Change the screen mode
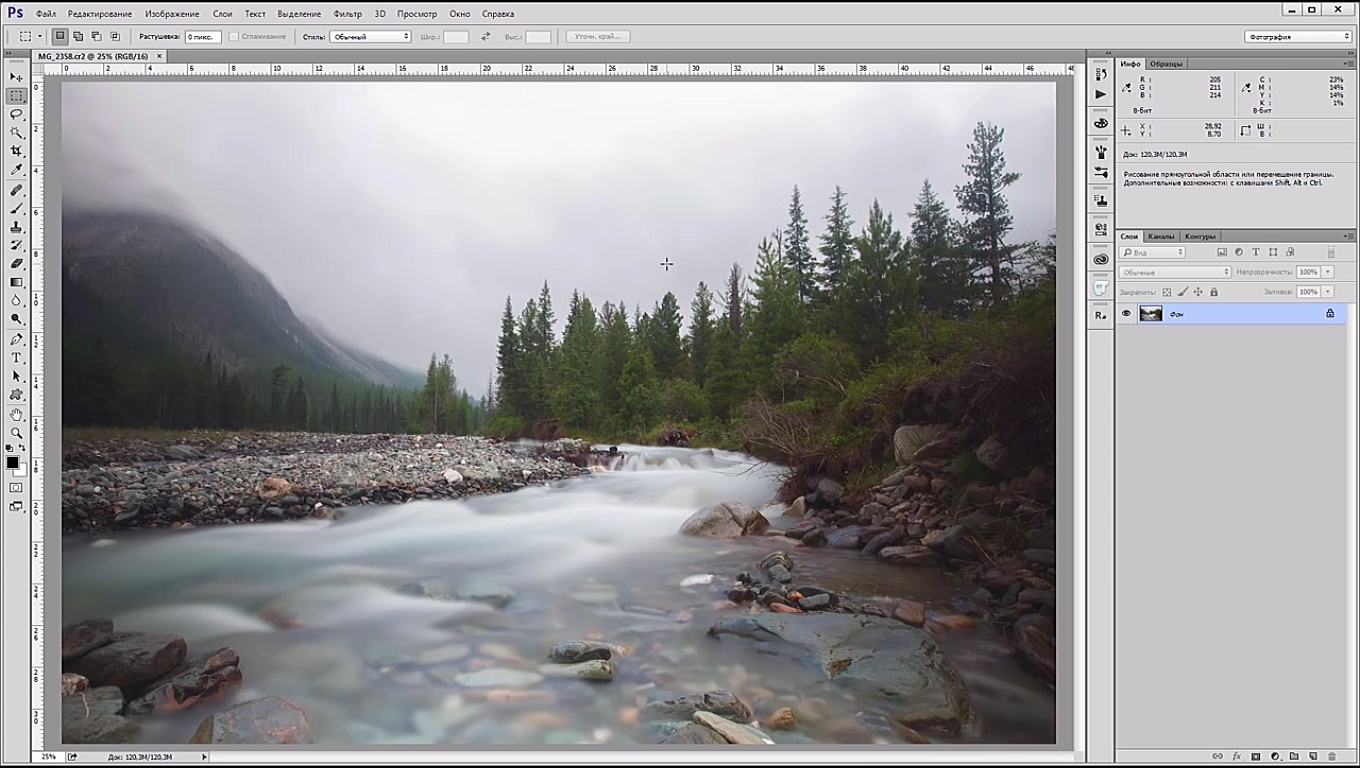The height and width of the screenshot is (768, 1360). pyautogui.click(x=16, y=507)
